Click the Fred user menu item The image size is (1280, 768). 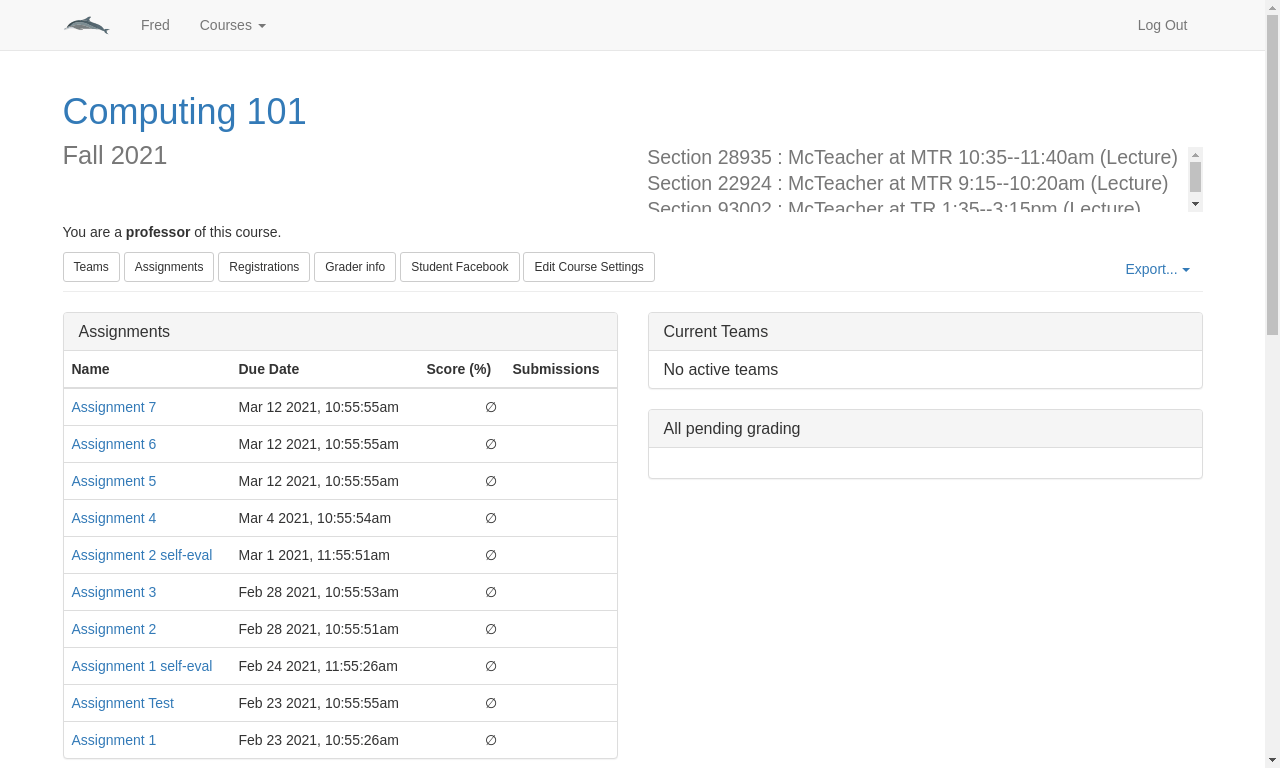coord(155,25)
